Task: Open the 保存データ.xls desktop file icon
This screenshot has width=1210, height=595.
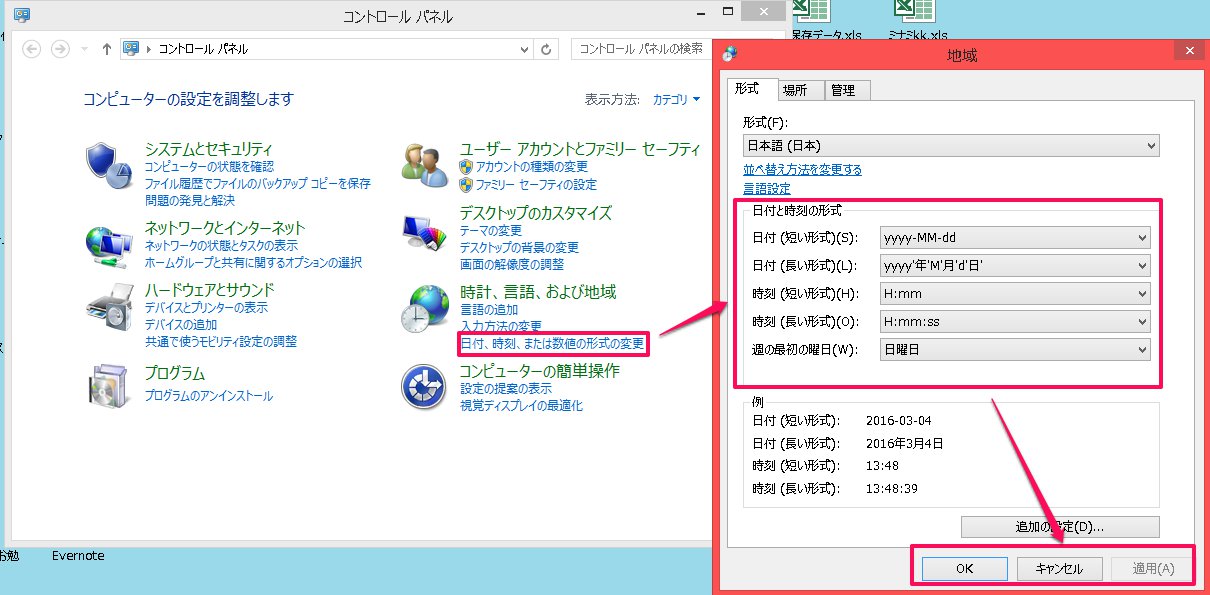Action: (x=812, y=12)
